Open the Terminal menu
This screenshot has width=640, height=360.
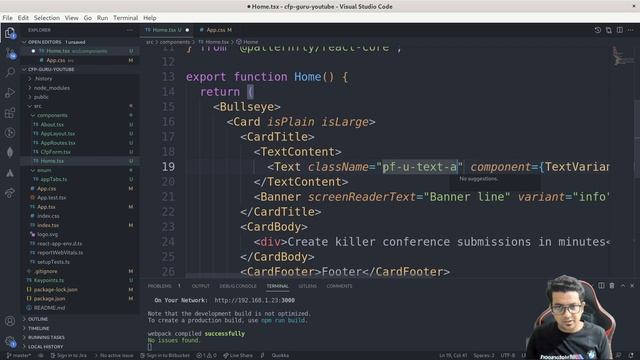click(126, 18)
